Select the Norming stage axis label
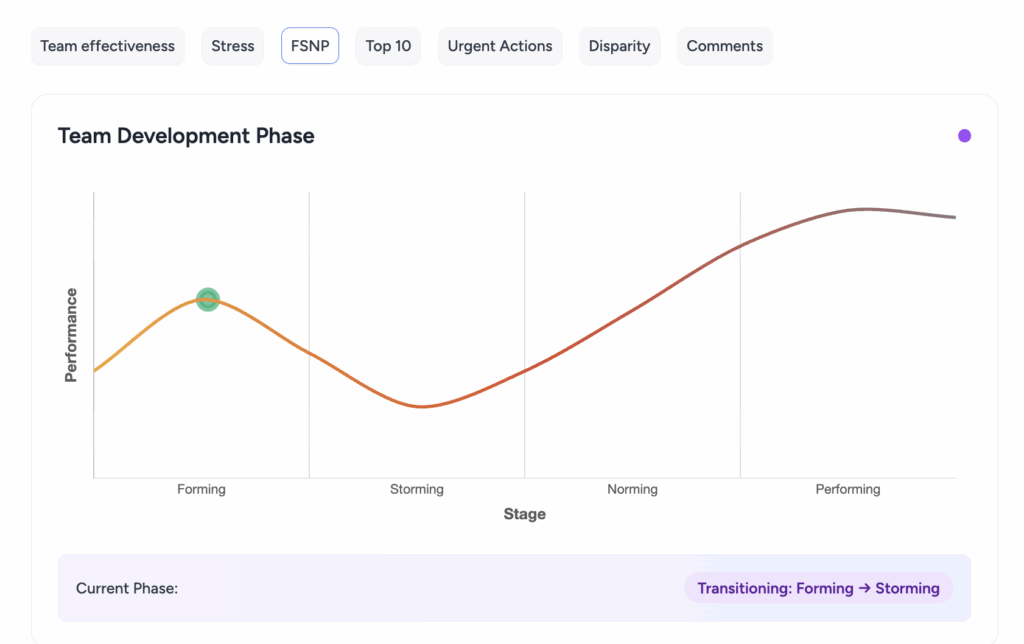The width and height of the screenshot is (1024, 644). coord(632,490)
